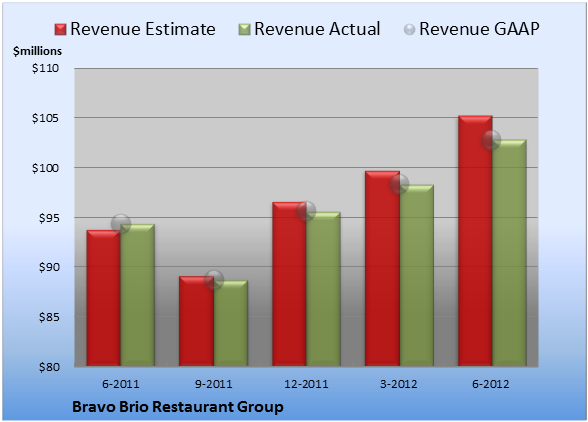This screenshot has width=588, height=422.
Task: Click the 3-2012 GAAP sphere marker
Action: pyautogui.click(x=399, y=184)
